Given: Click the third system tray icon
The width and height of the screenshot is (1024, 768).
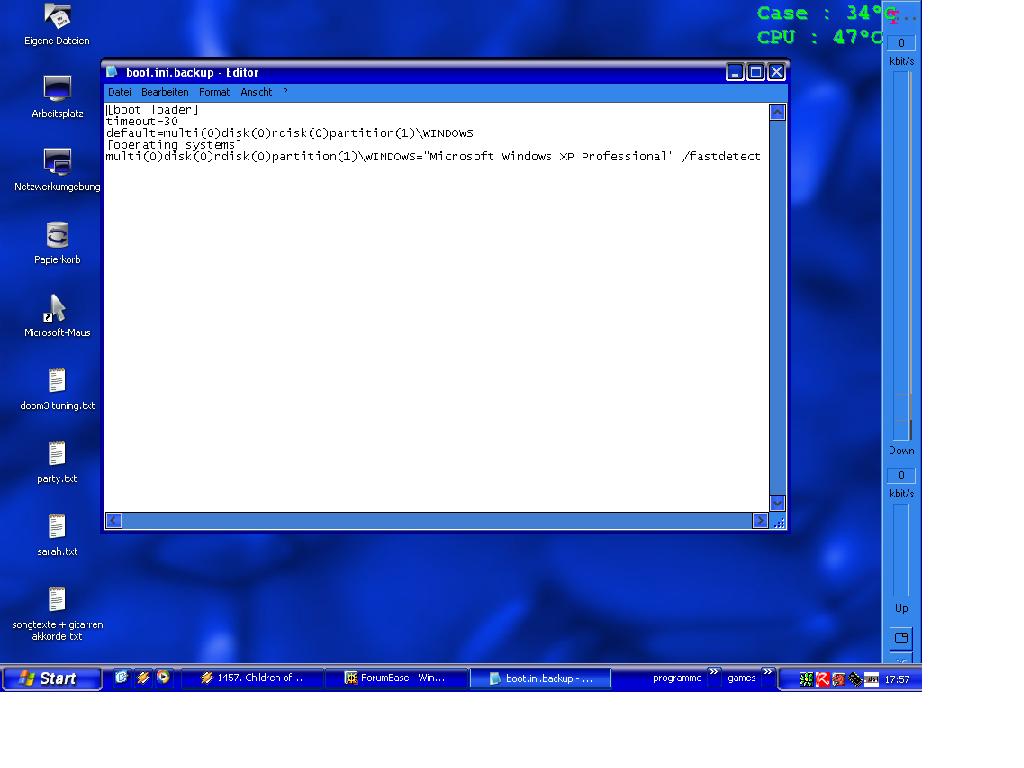Looking at the screenshot, I should [839, 680].
